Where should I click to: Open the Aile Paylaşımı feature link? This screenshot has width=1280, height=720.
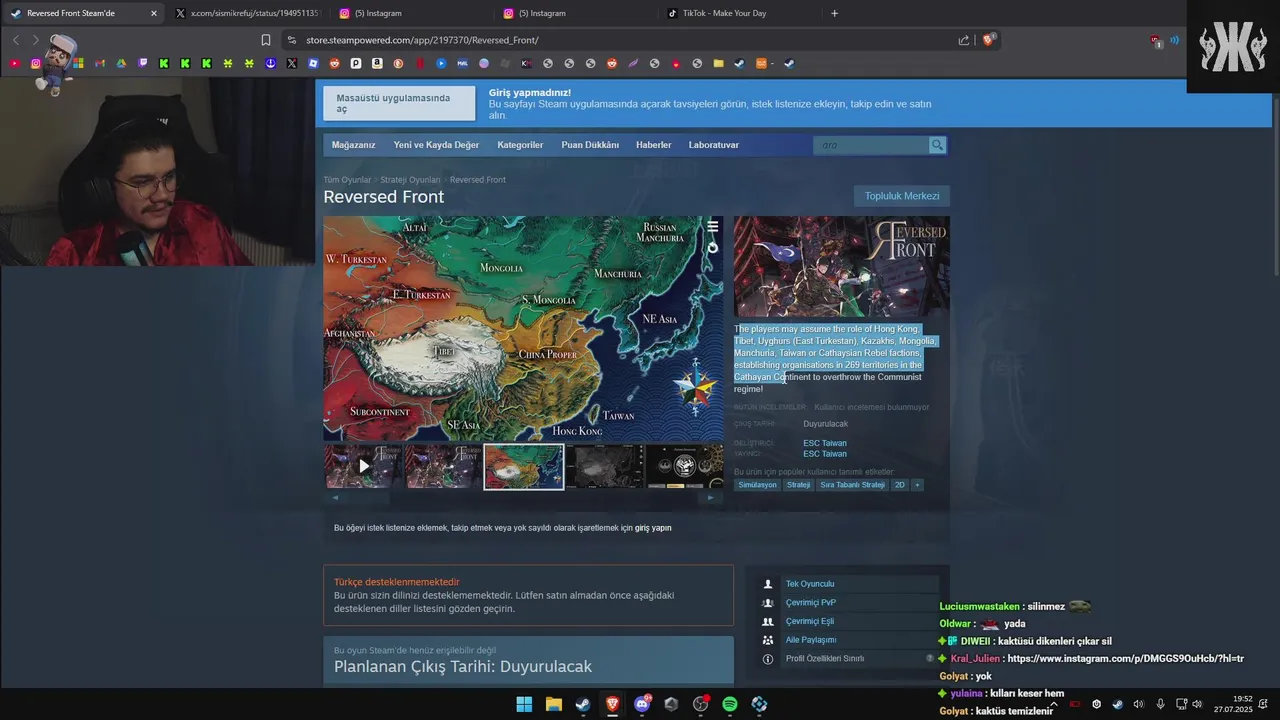tap(811, 640)
